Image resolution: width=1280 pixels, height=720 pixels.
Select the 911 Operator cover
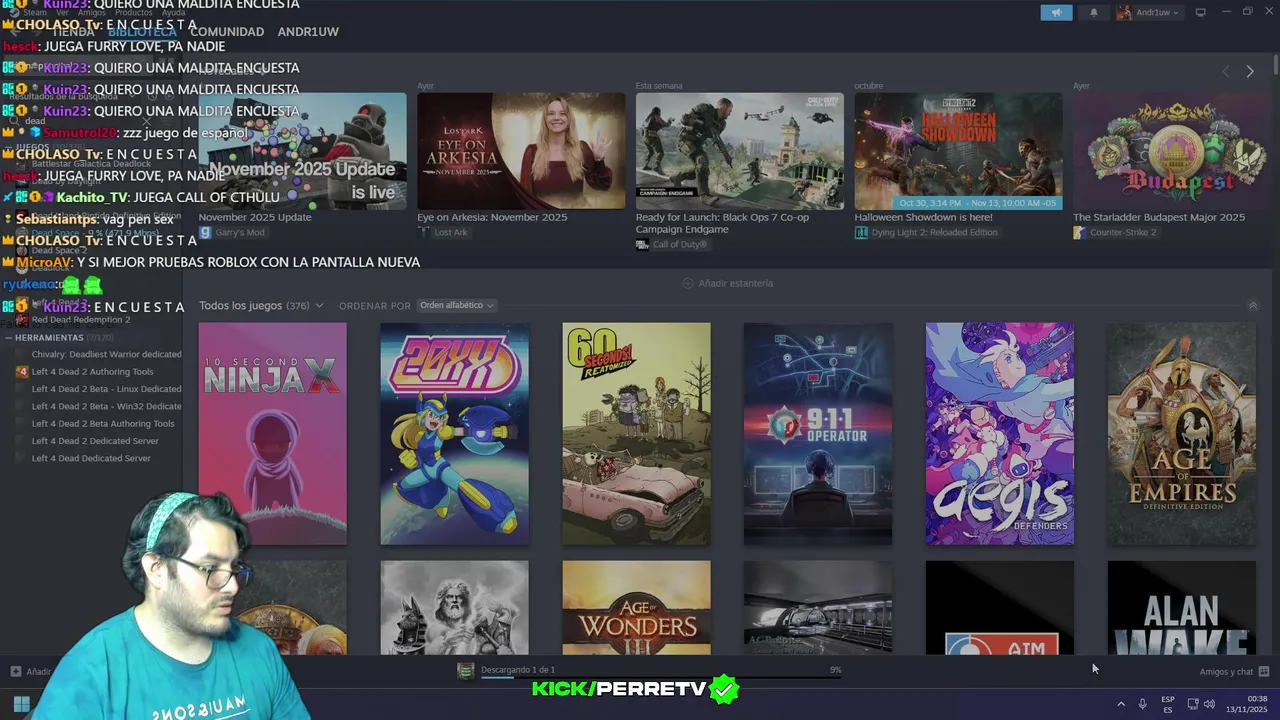coord(818,434)
